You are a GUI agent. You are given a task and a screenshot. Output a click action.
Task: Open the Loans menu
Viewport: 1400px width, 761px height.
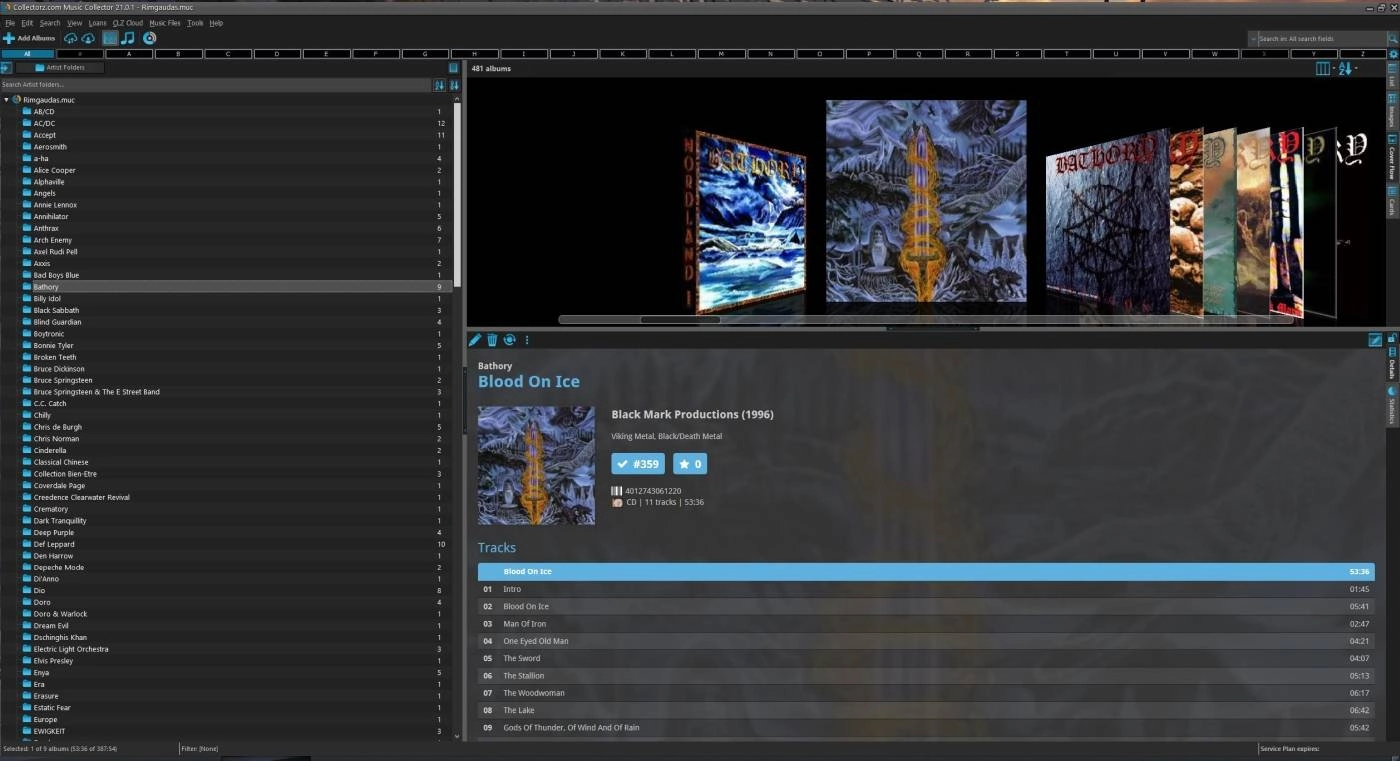(97, 22)
